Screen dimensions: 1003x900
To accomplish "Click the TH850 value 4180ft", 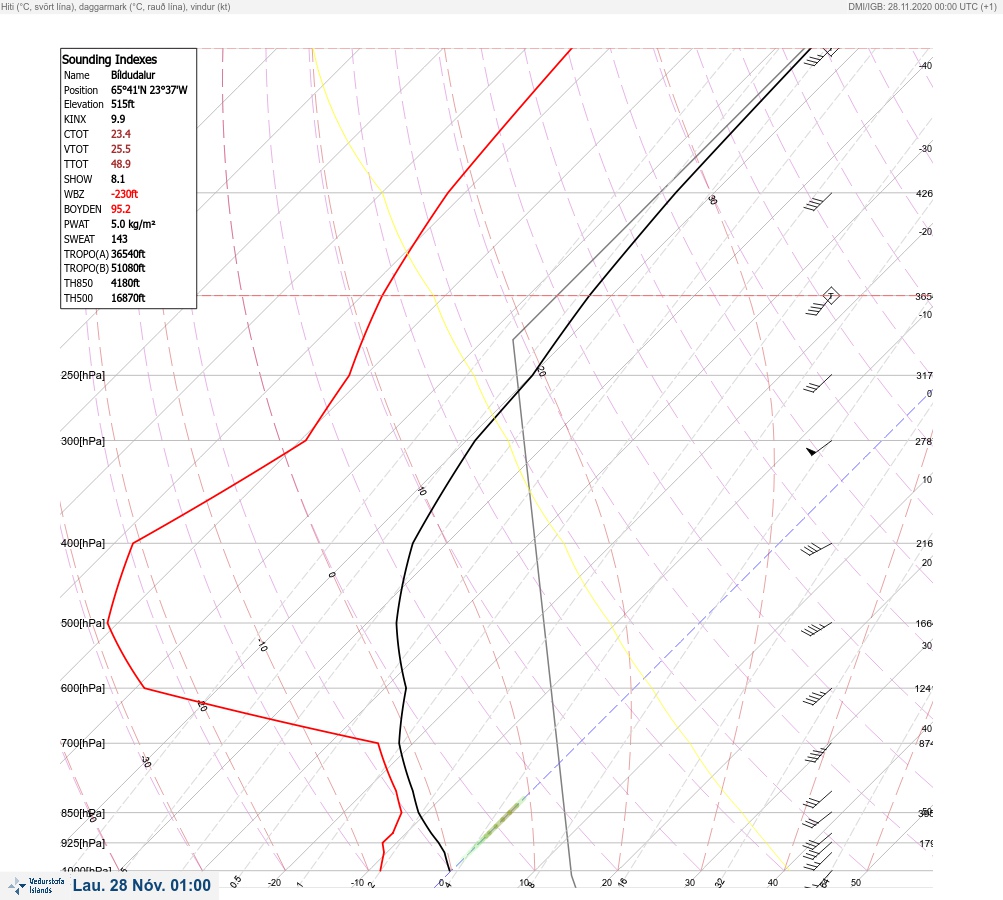I will click(x=125, y=283).
